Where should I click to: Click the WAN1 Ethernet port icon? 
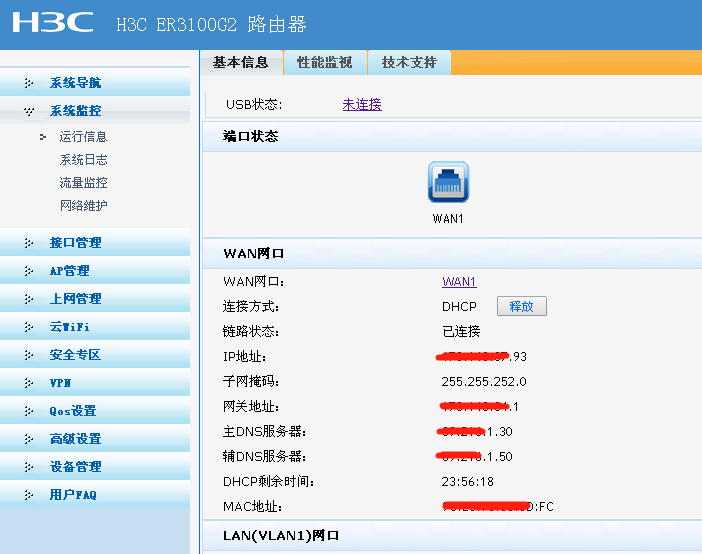(x=448, y=182)
